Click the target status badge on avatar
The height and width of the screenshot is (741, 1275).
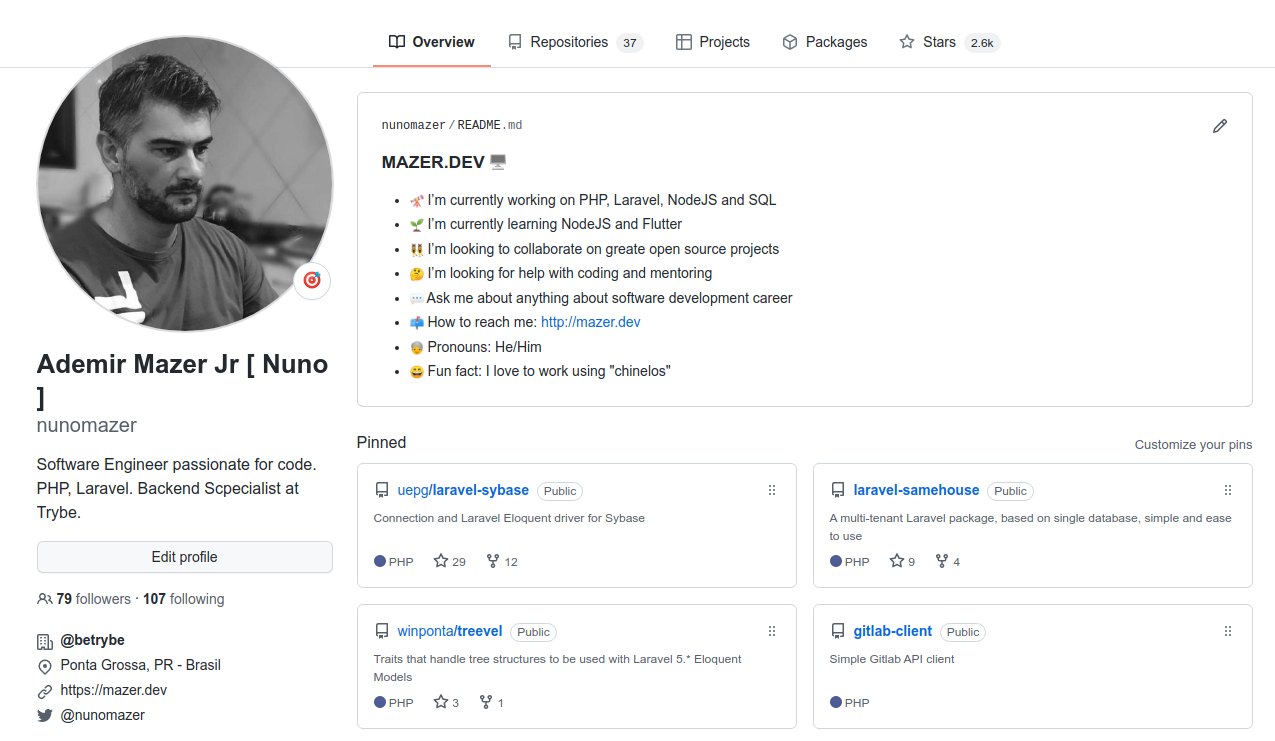click(312, 281)
